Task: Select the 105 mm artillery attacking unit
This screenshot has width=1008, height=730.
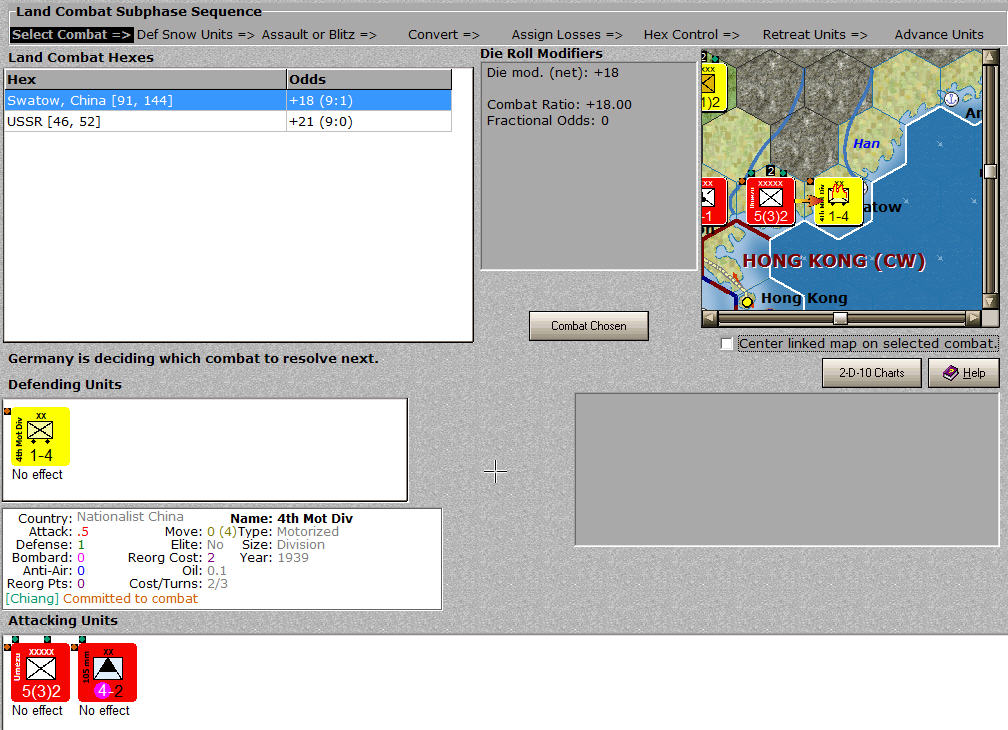Action: (107, 672)
